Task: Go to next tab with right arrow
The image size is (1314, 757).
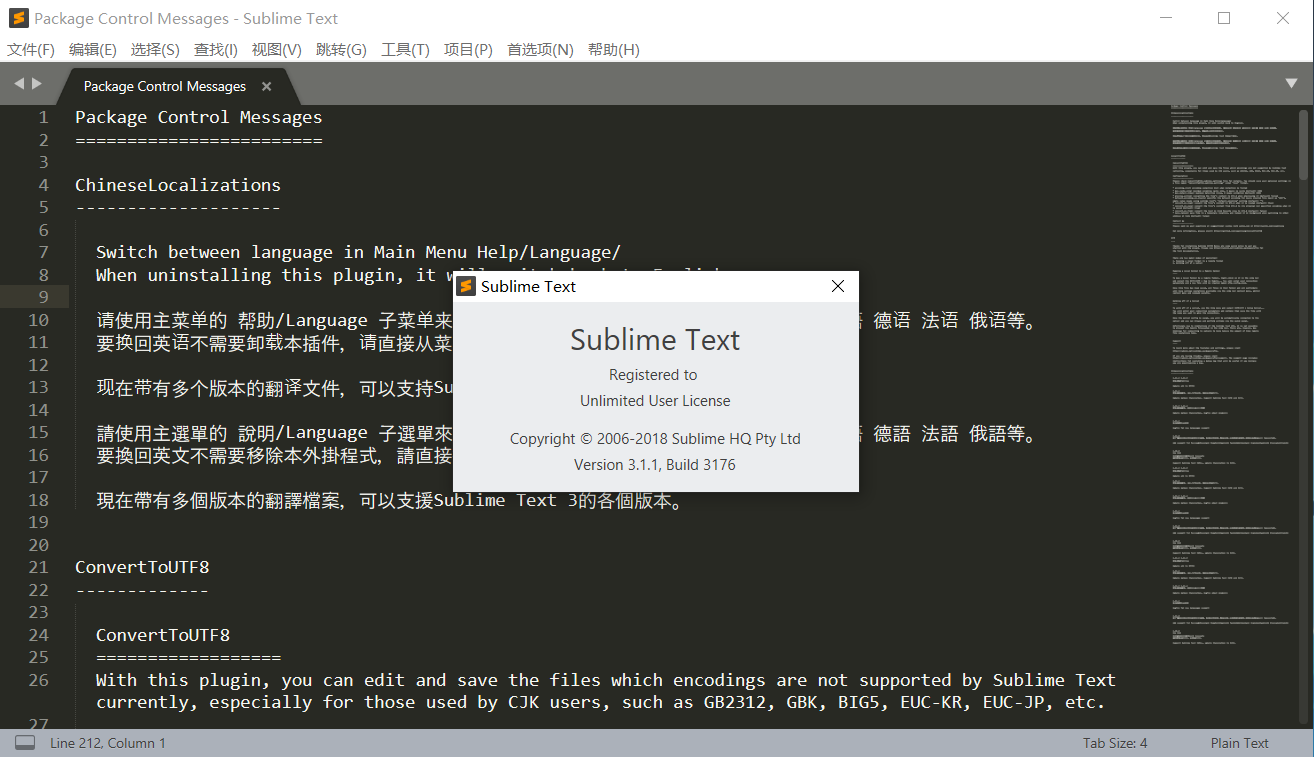Action: (x=37, y=84)
